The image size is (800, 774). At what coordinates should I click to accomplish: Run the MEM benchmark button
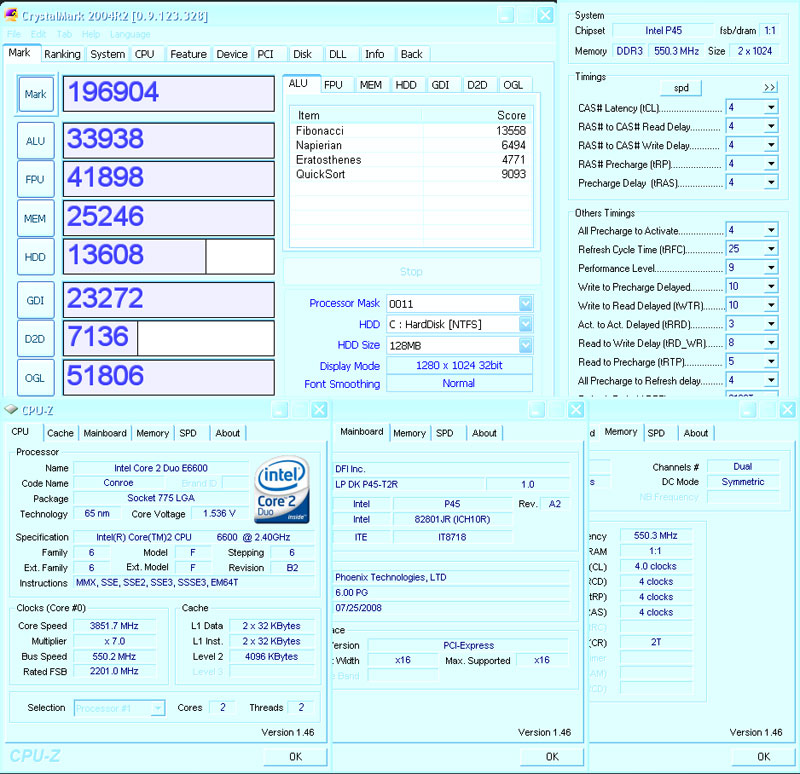pyautogui.click(x=35, y=218)
